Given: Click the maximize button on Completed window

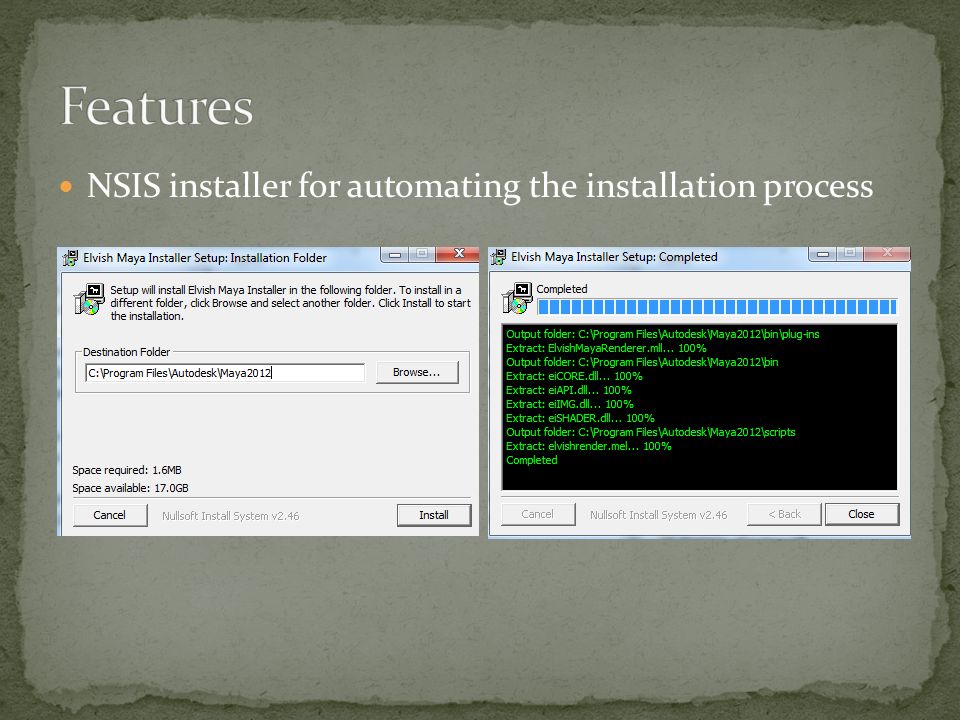Looking at the screenshot, I should click(x=850, y=253).
